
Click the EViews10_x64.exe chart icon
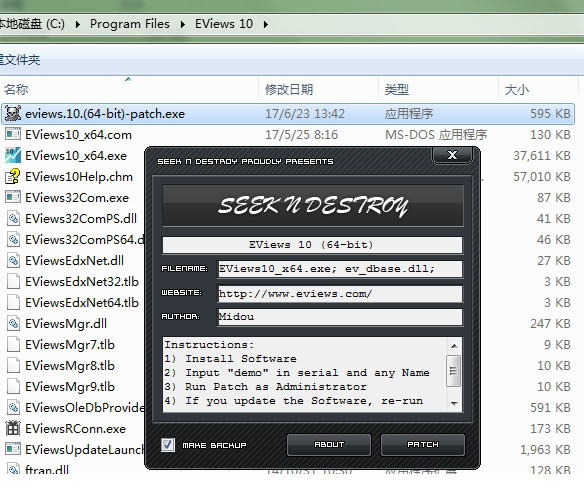(13, 155)
